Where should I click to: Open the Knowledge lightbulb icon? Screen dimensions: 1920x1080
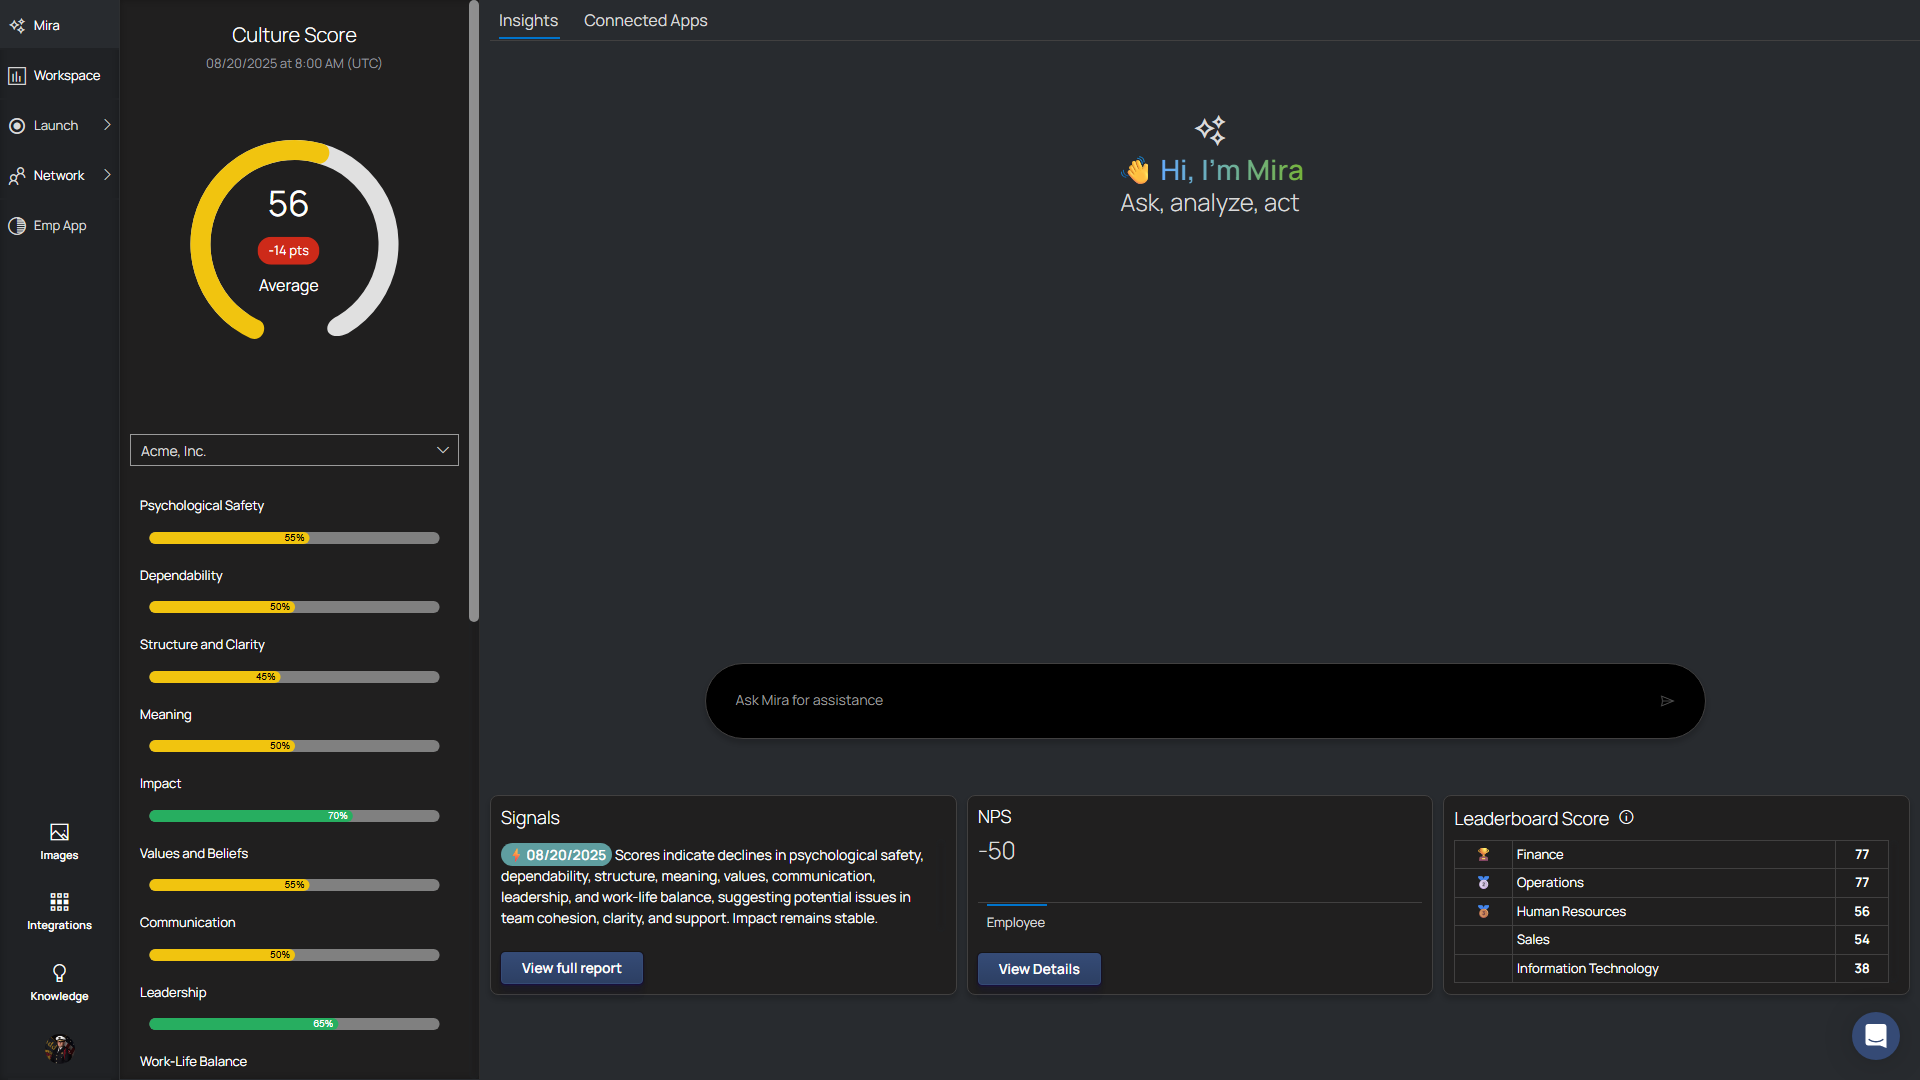[x=59, y=981]
